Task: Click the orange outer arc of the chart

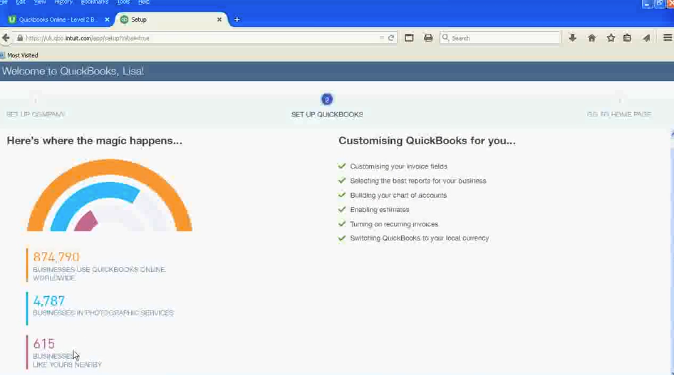Action: tap(110, 166)
